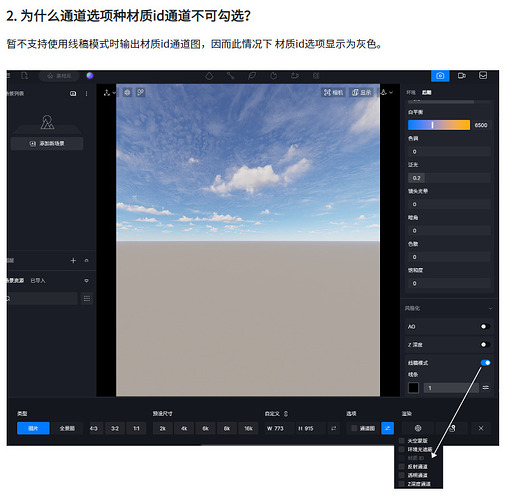Click the purple sphere icon near 素材库

point(90,76)
